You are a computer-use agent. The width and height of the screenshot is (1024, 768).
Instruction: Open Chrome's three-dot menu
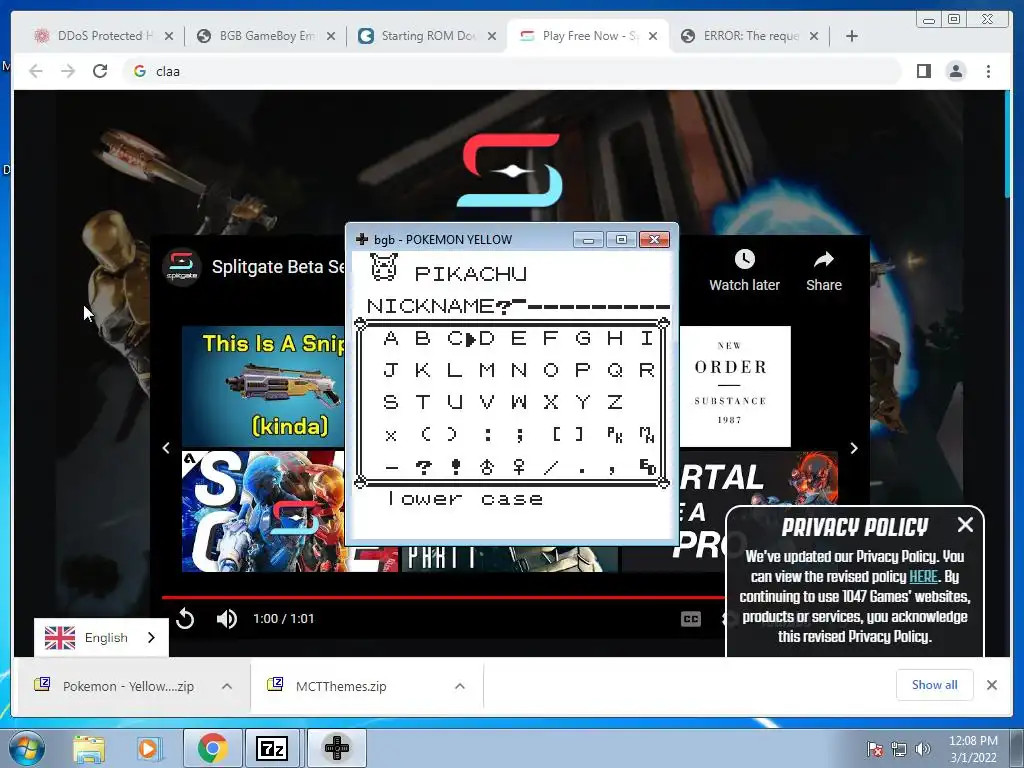pyautogui.click(x=988, y=71)
